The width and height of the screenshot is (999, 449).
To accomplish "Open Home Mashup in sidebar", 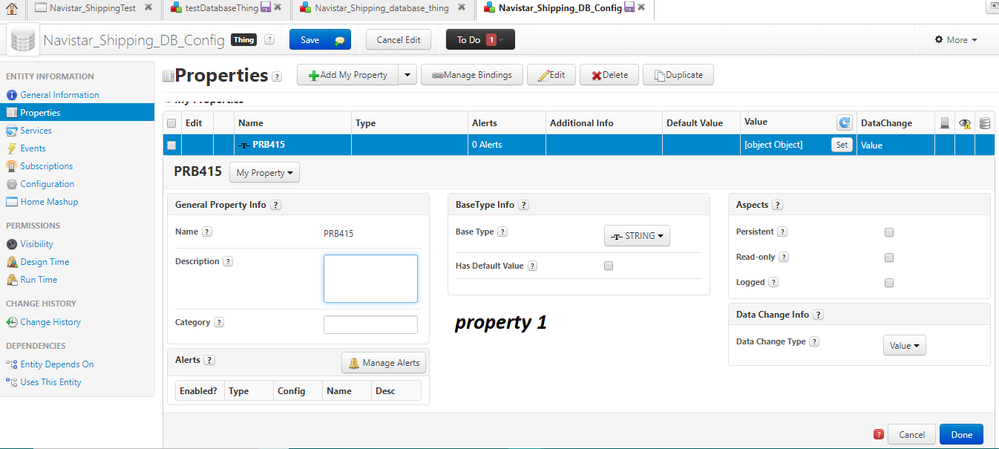I will 49,202.
